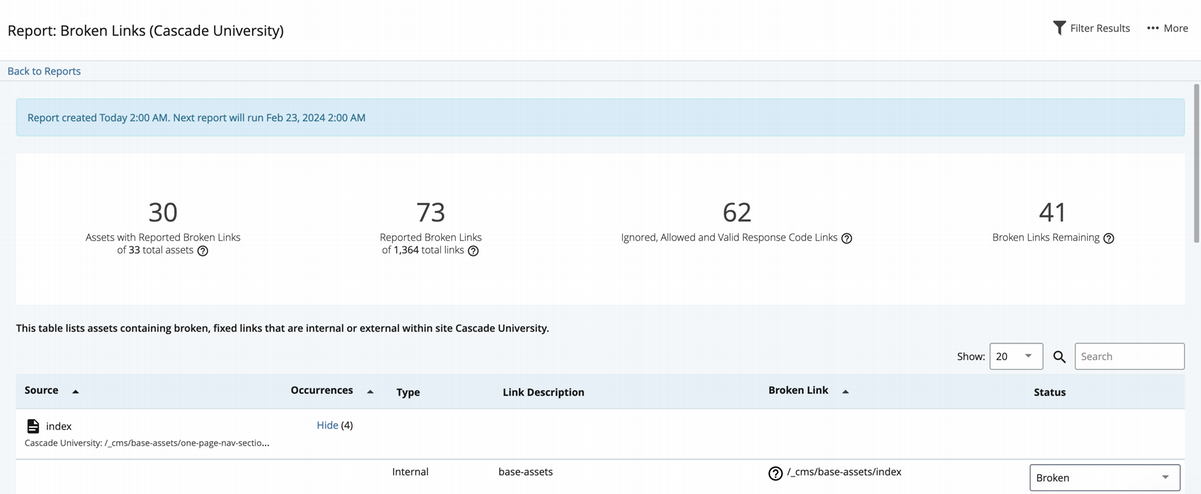1201x494 pixels.
Task: Open the index source asset
Action: pyautogui.click(x=59, y=426)
